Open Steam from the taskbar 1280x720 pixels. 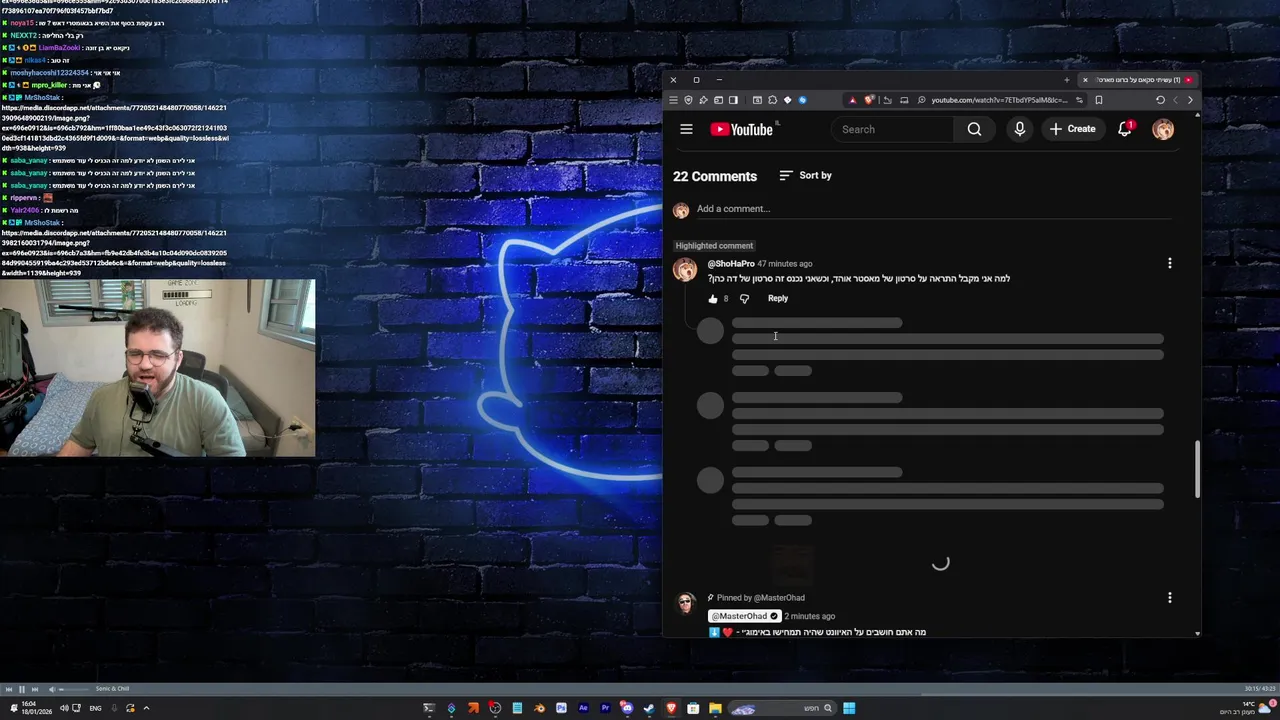[648, 708]
